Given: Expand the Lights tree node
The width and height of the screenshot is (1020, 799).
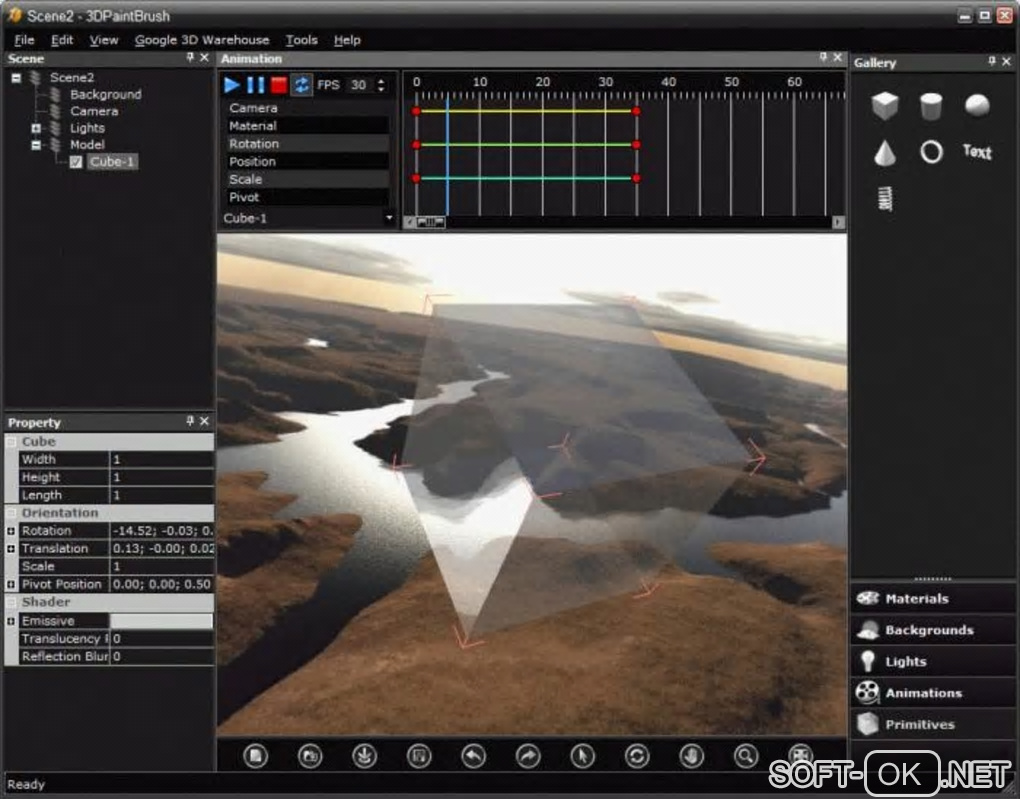Looking at the screenshot, I should coord(36,128).
